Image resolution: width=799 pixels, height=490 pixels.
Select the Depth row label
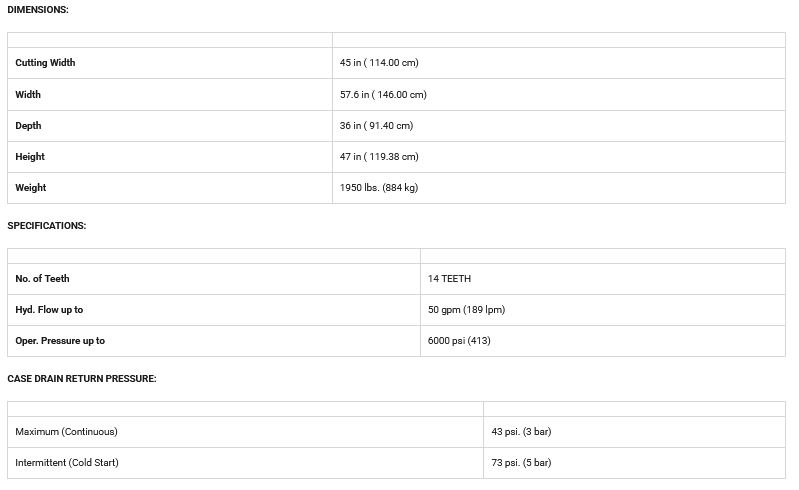[x=28, y=126]
